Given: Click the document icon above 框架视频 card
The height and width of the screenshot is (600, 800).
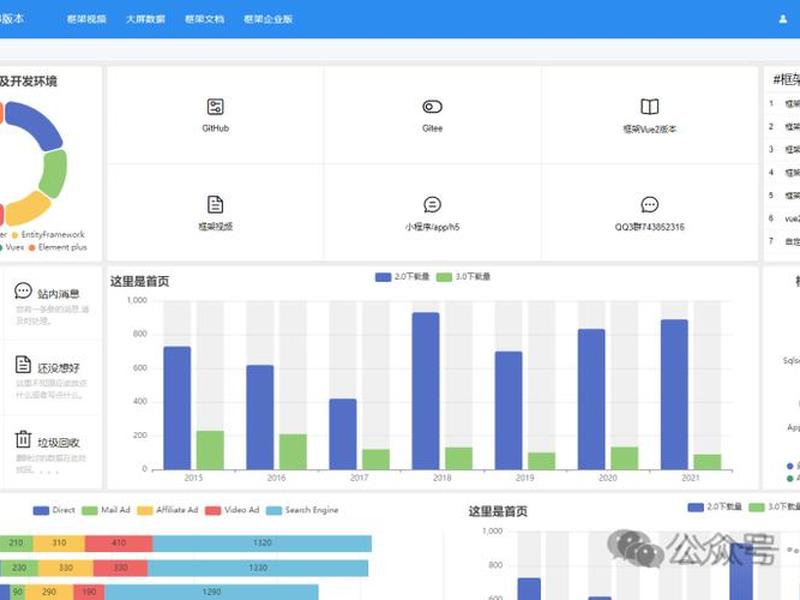Looking at the screenshot, I should [x=215, y=204].
